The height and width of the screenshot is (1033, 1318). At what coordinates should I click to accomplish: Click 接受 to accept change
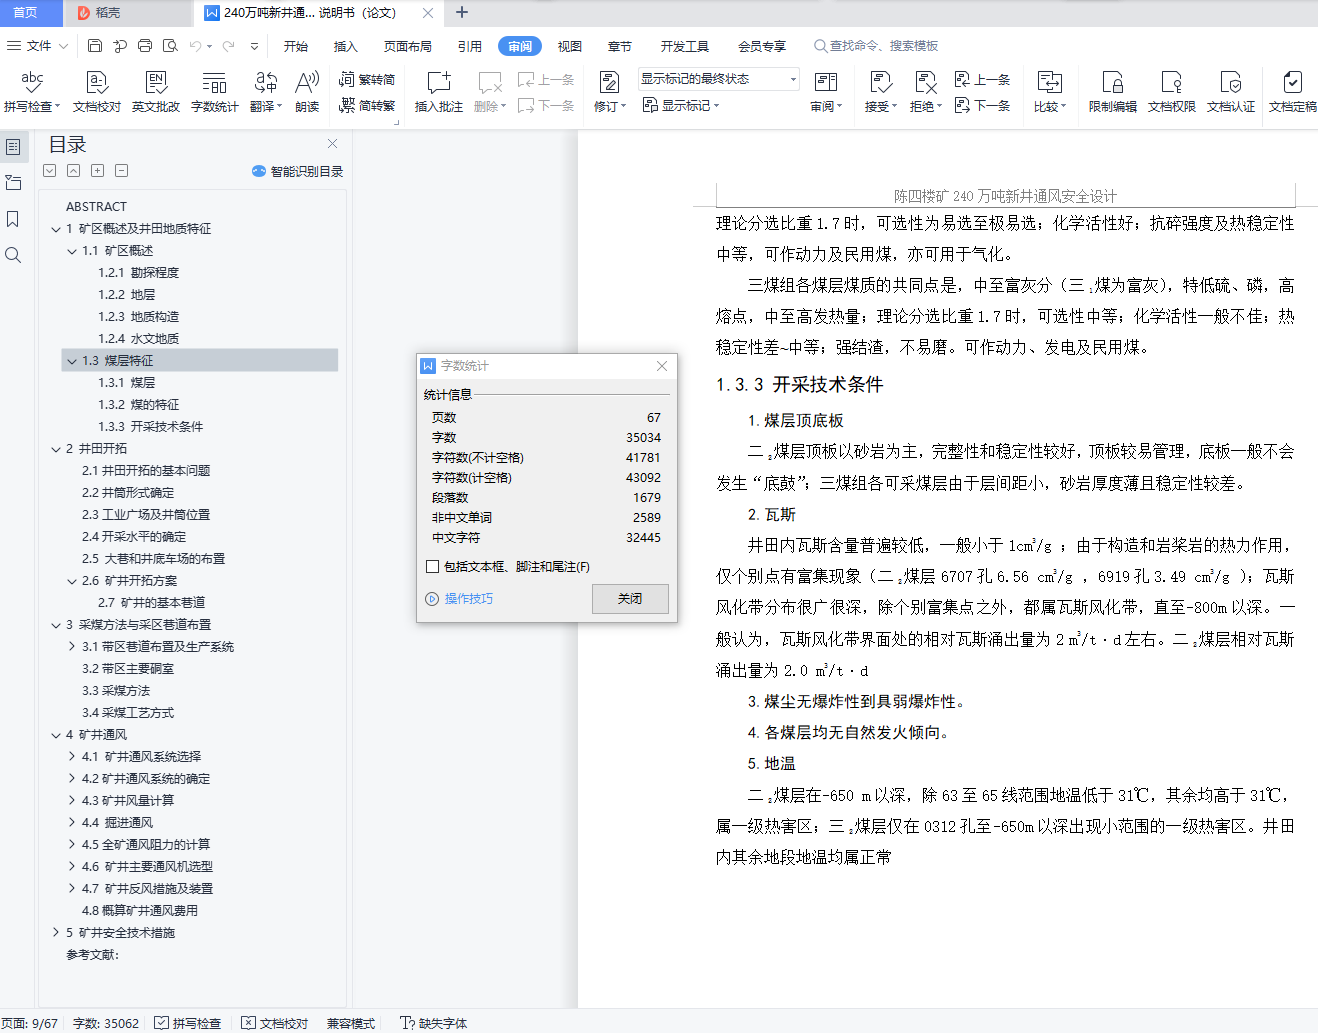coord(881,90)
